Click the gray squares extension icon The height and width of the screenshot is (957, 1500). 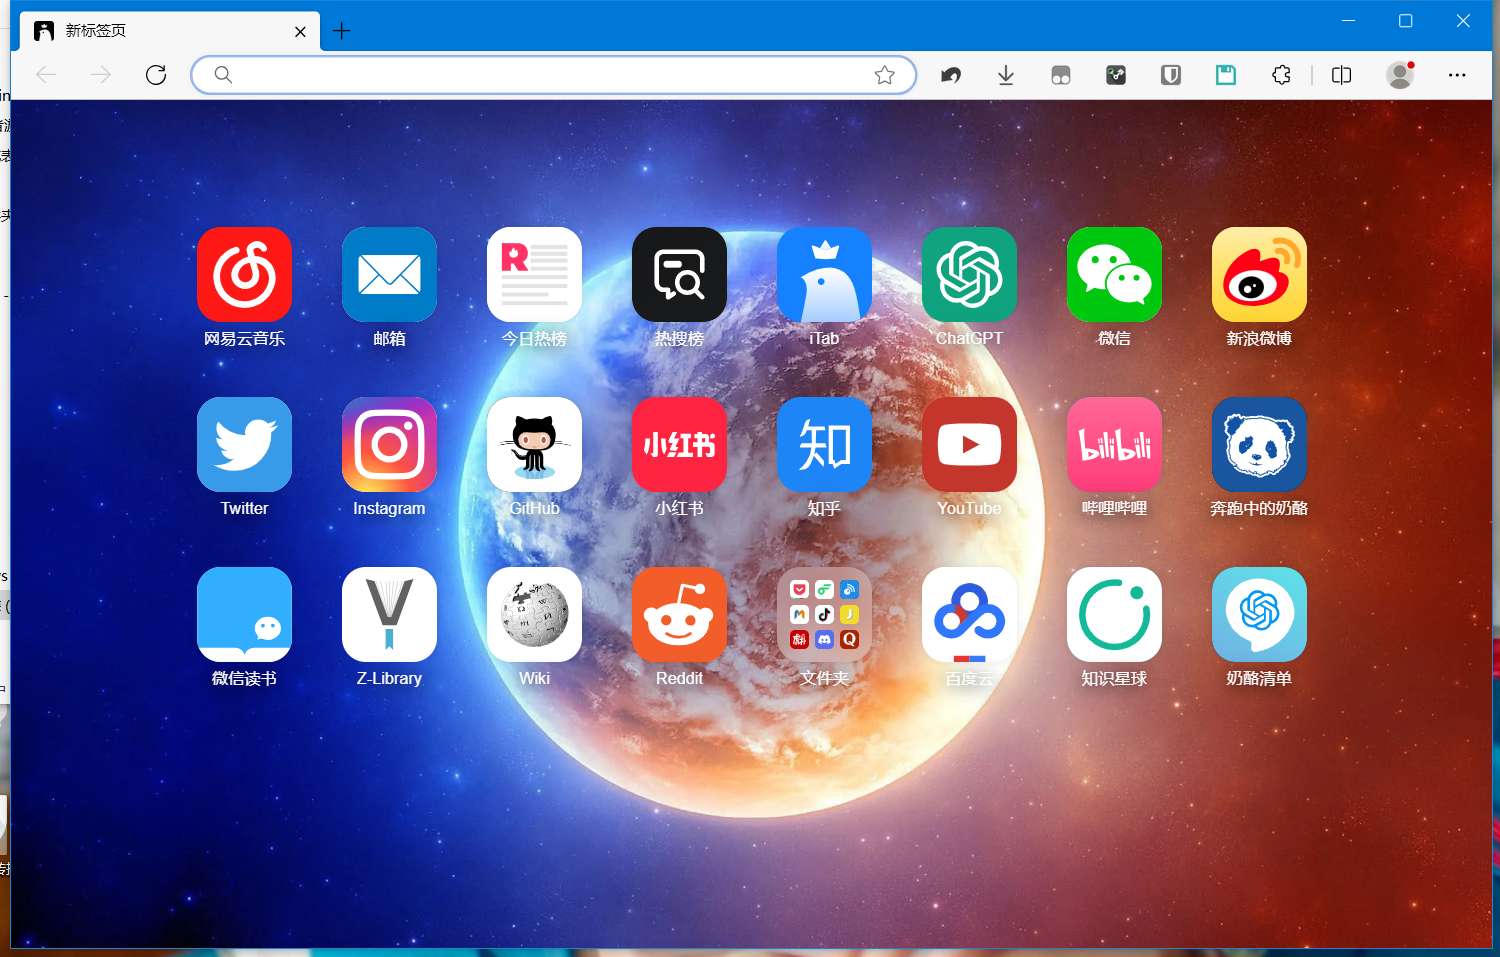1061,75
